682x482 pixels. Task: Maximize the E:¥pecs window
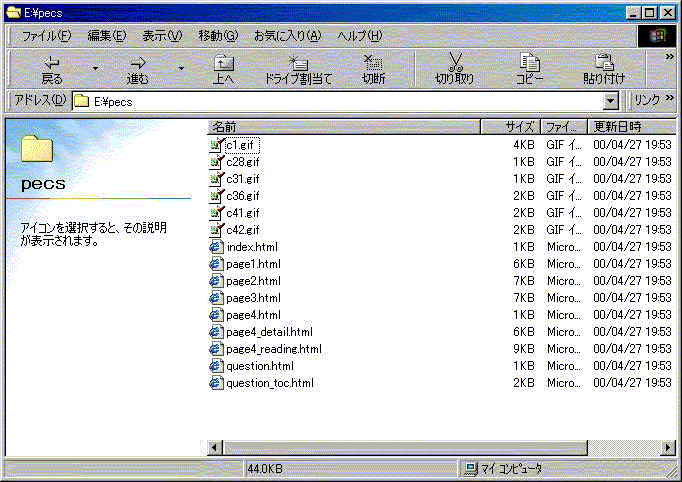pyautogui.click(x=649, y=13)
